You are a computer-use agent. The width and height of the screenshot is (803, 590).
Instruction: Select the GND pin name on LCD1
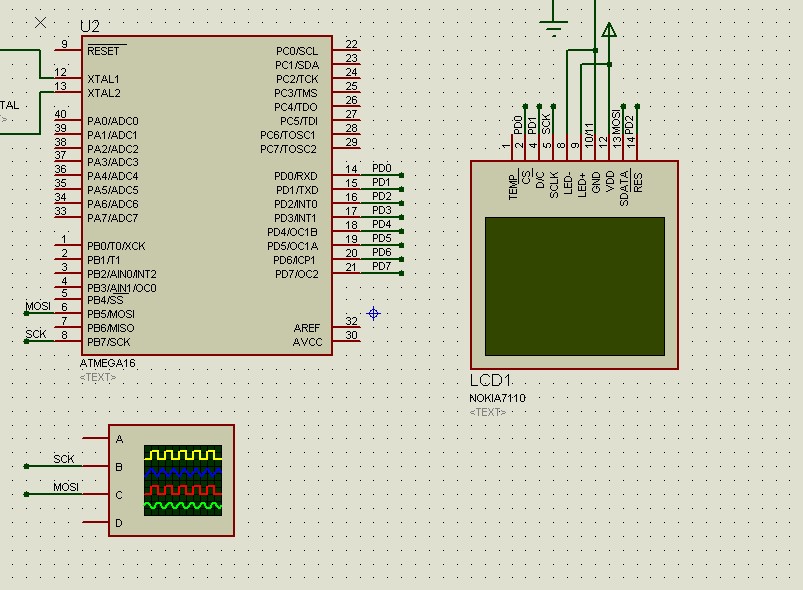[x=596, y=182]
